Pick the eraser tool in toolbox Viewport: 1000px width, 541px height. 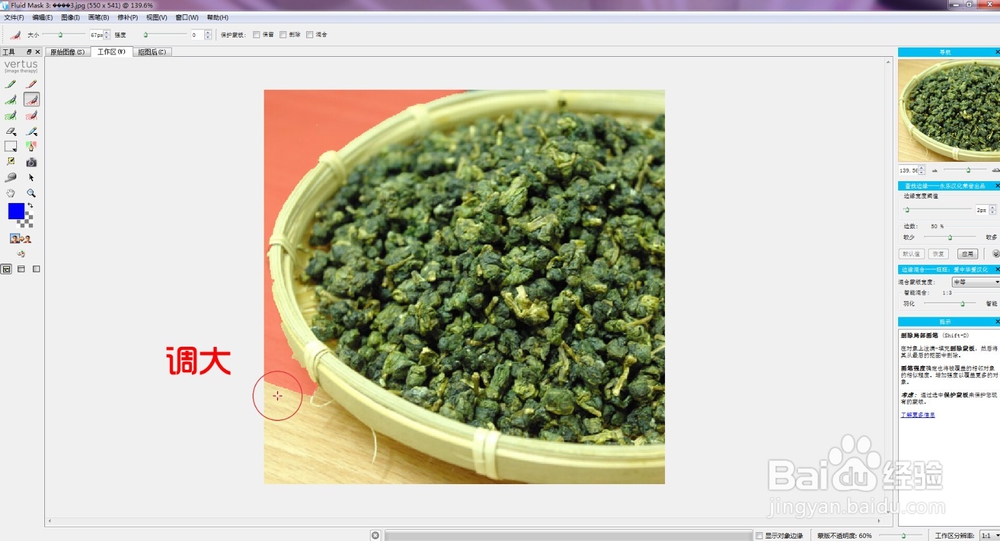tap(11, 131)
